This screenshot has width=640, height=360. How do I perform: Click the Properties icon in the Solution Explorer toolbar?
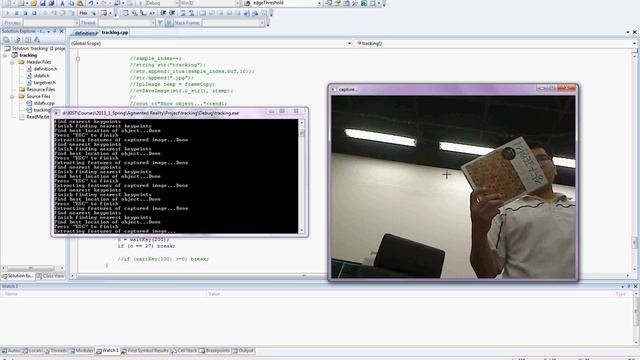[x=7, y=40]
